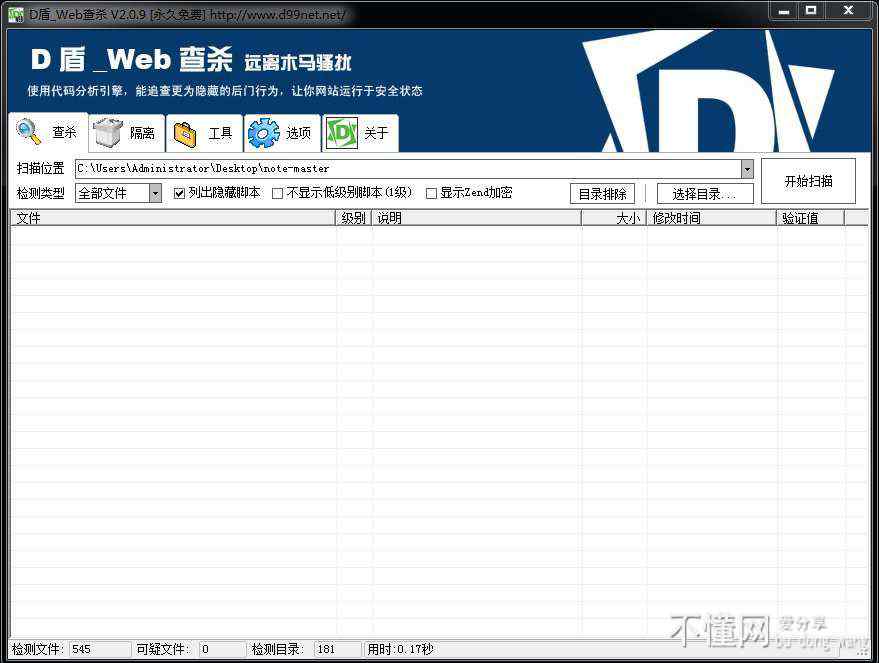The width and height of the screenshot is (879, 663).
Task: Open the 选项 tab label
Action: (x=298, y=133)
